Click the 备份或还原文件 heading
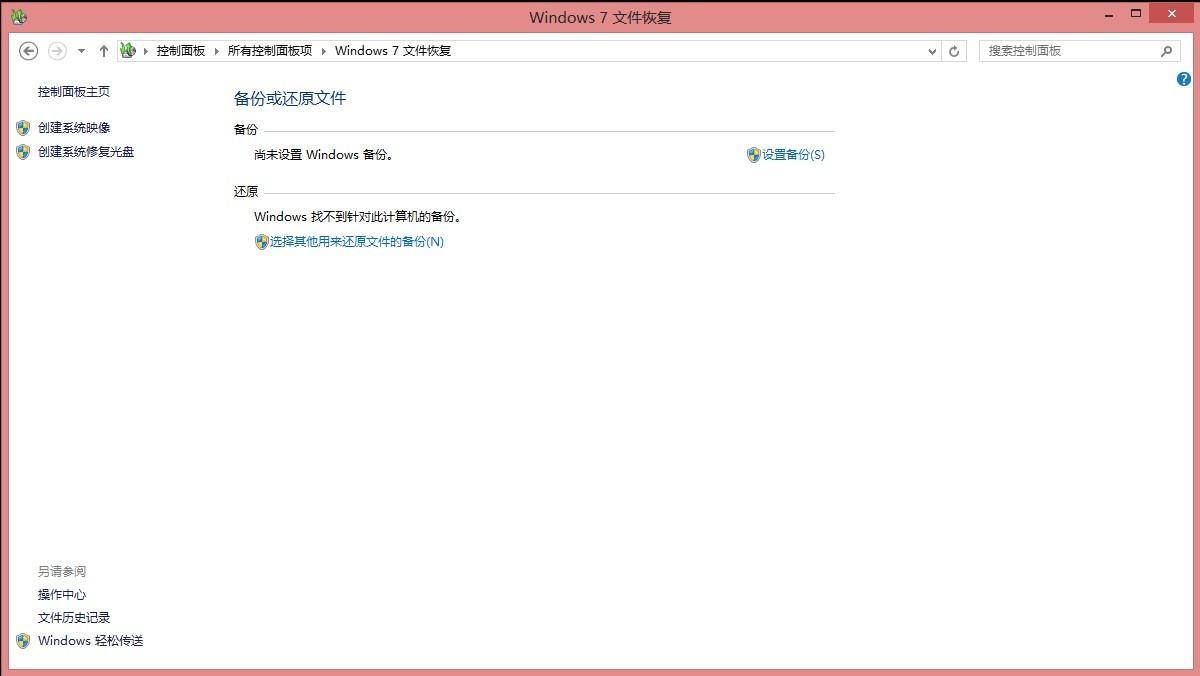This screenshot has height=676, width=1200. pos(290,98)
